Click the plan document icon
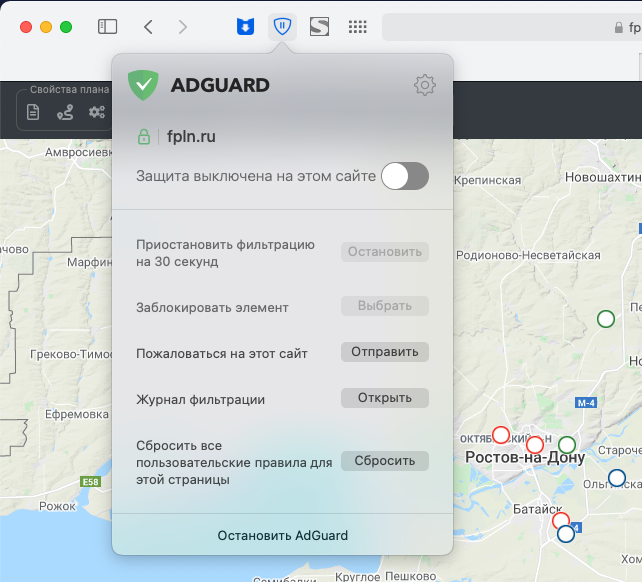 coord(33,112)
